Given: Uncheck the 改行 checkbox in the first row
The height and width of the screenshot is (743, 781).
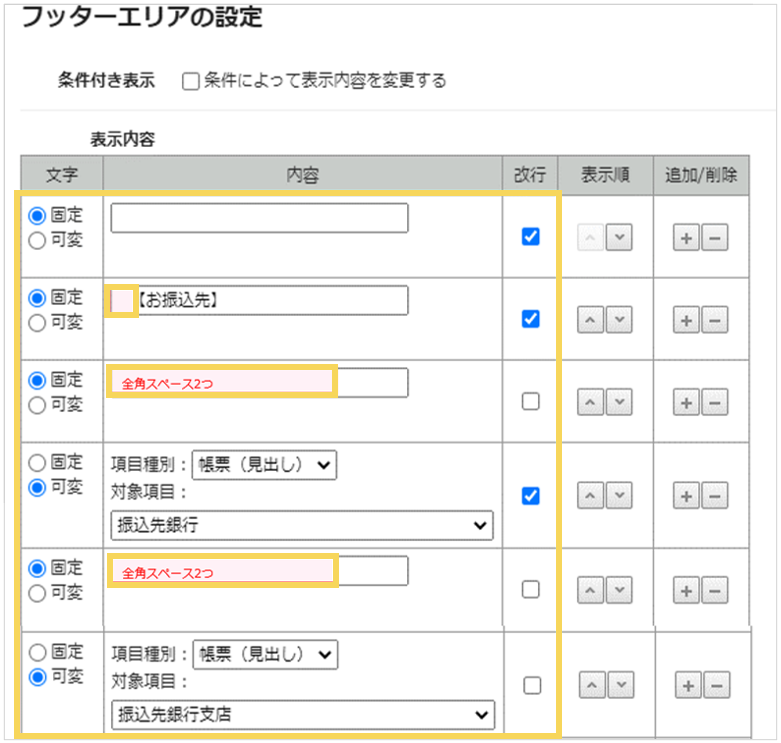Looking at the screenshot, I should pyautogui.click(x=531, y=237).
